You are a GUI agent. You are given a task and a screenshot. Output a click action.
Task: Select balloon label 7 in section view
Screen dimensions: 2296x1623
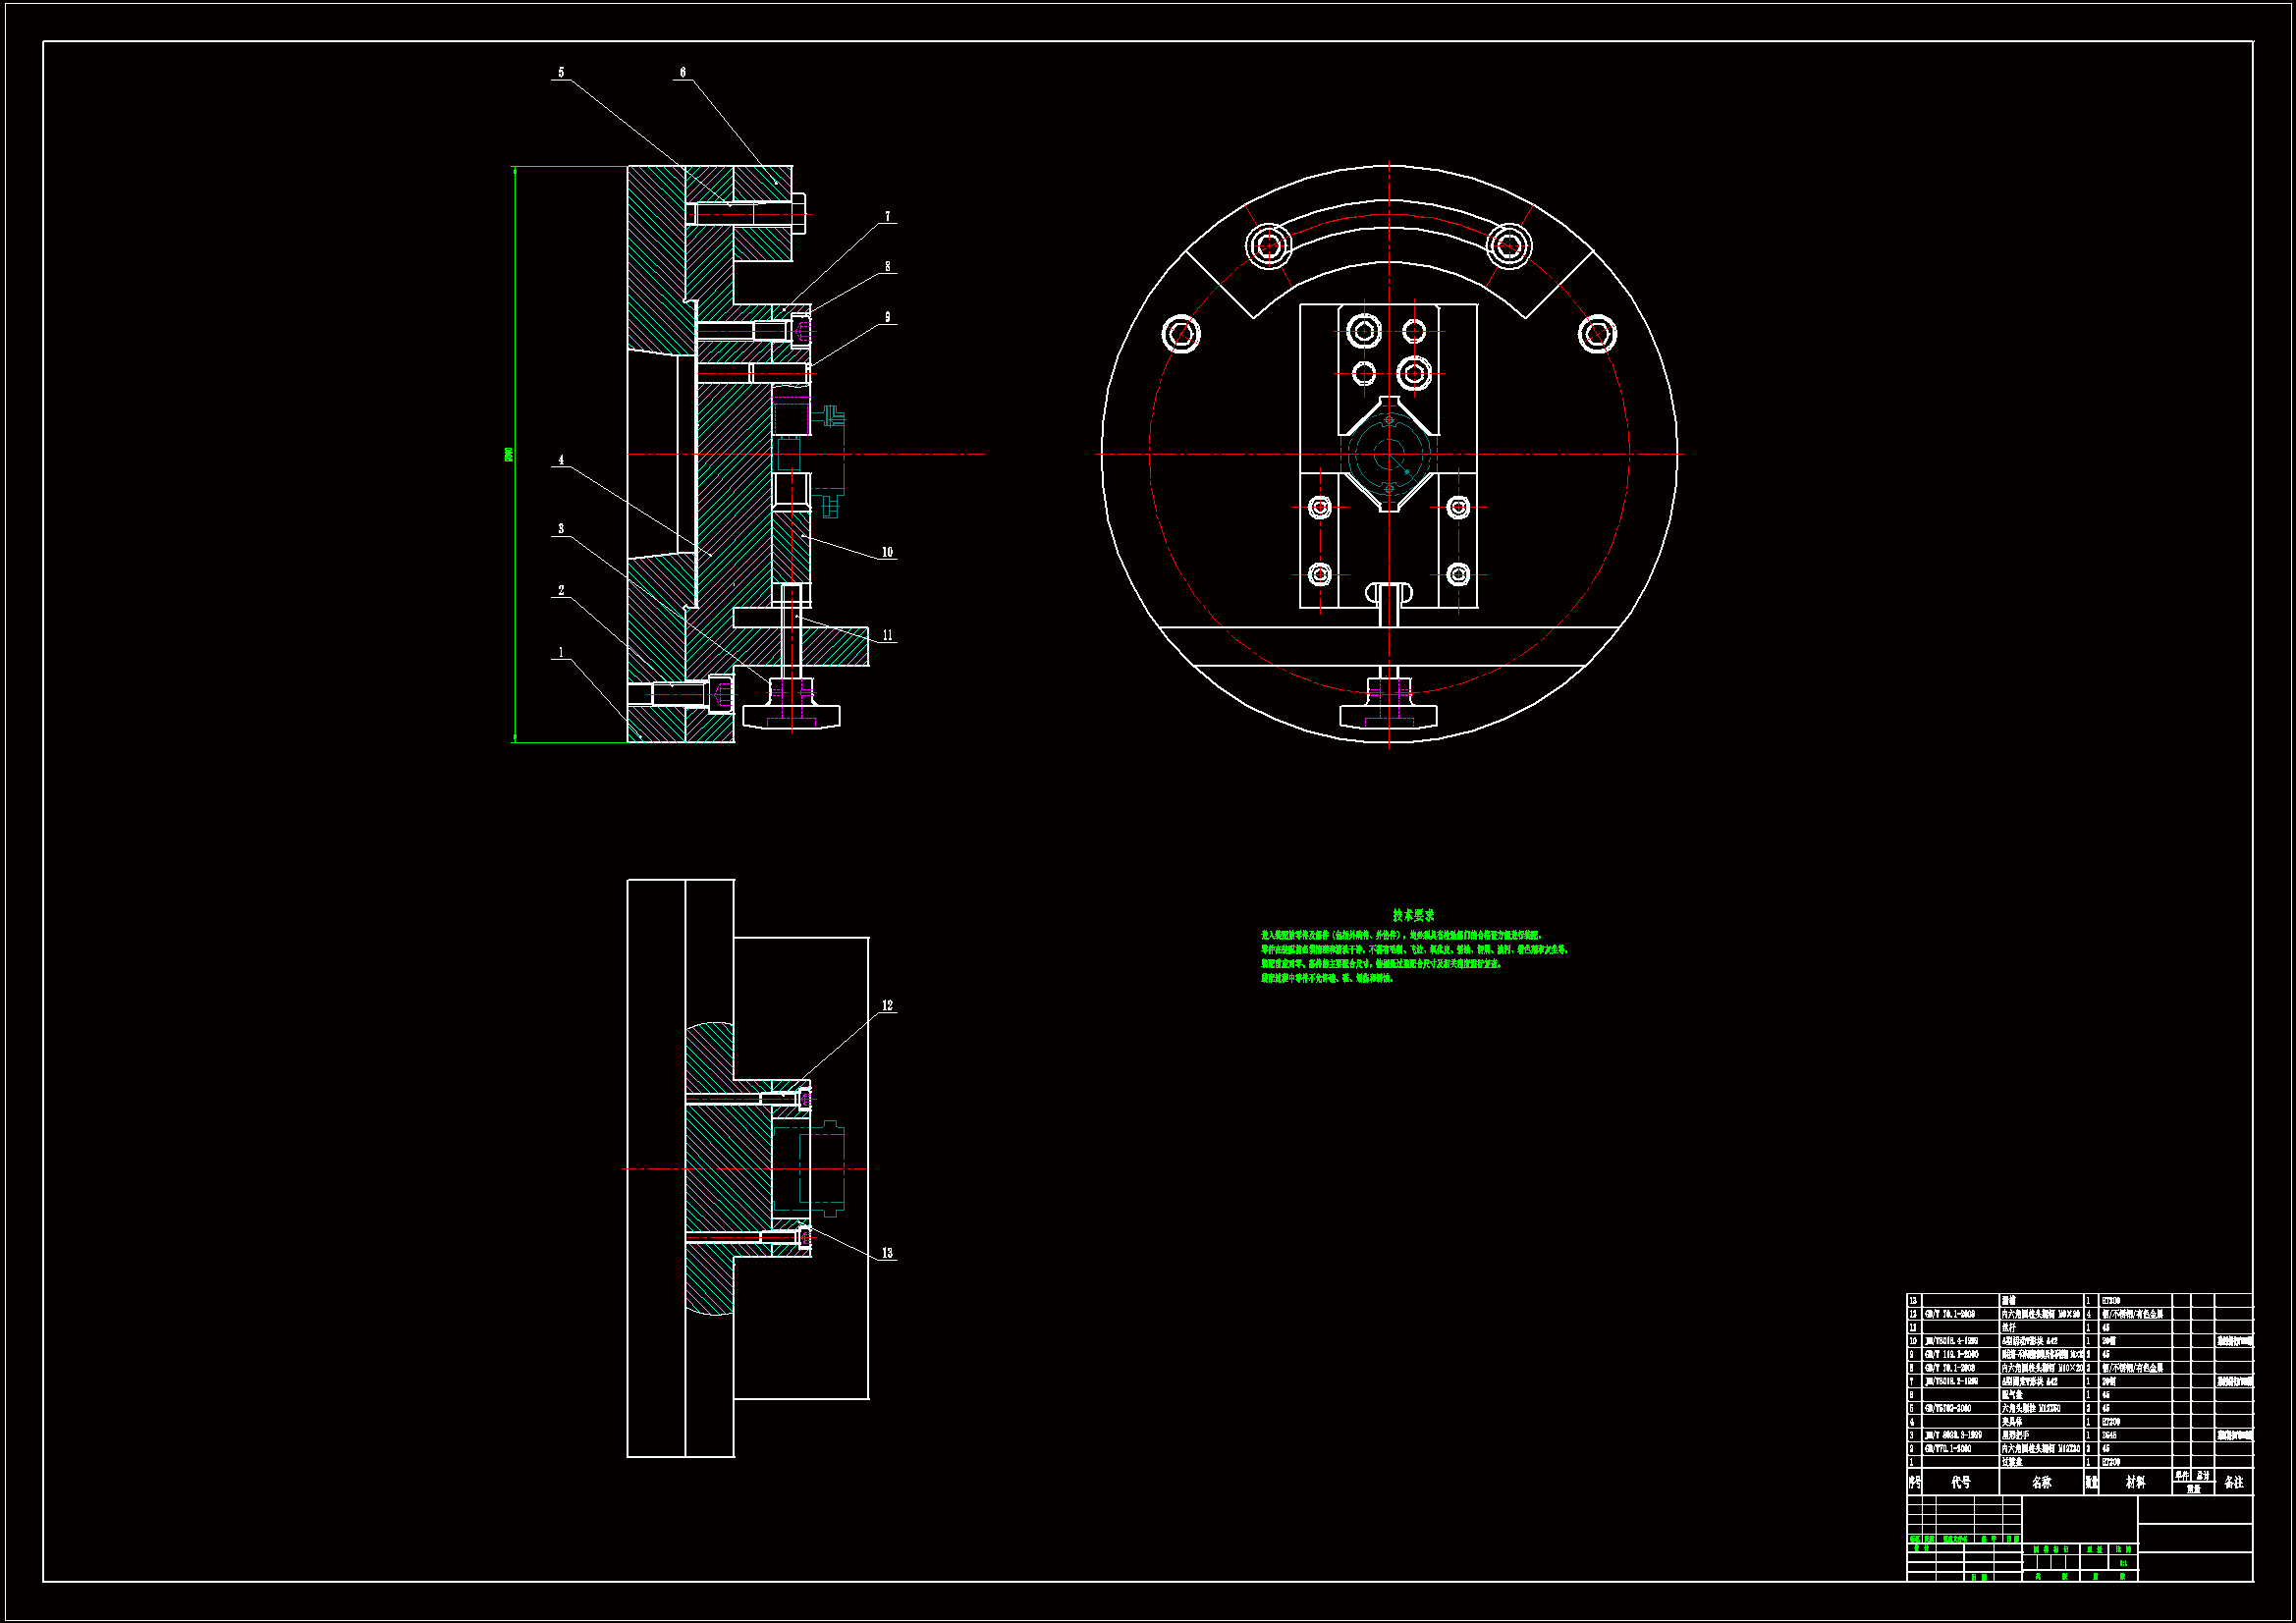[x=887, y=216]
